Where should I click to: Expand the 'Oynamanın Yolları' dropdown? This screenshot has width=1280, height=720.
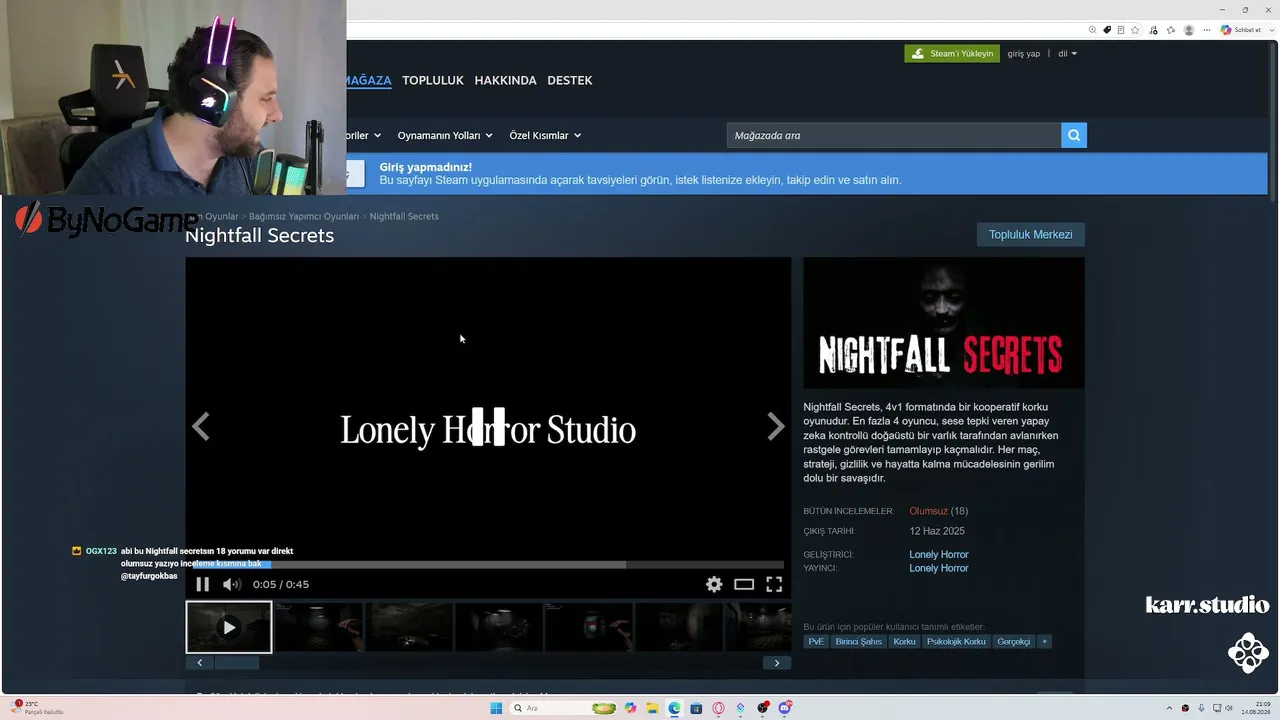point(445,135)
